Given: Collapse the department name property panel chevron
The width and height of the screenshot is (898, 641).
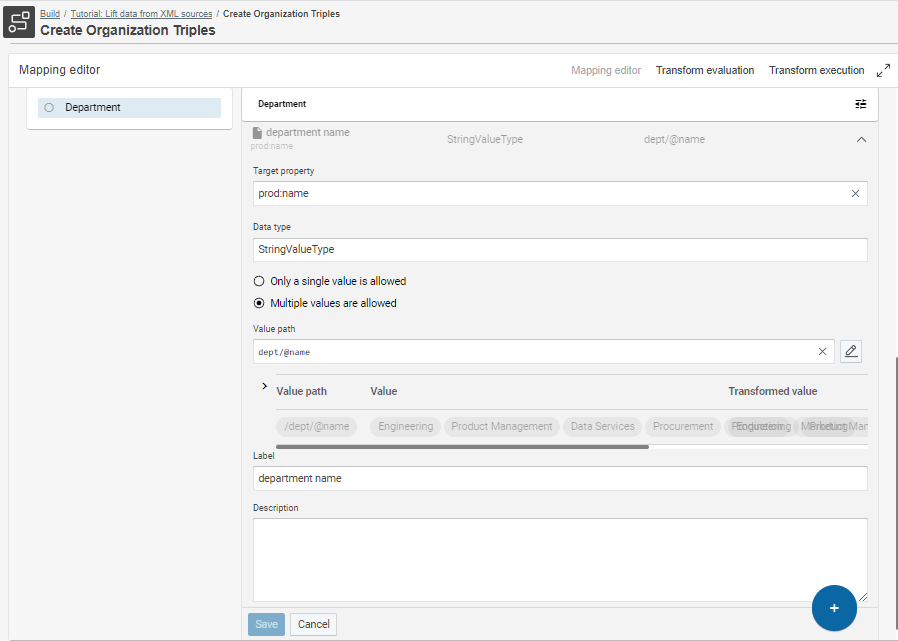Looking at the screenshot, I should click(x=861, y=139).
